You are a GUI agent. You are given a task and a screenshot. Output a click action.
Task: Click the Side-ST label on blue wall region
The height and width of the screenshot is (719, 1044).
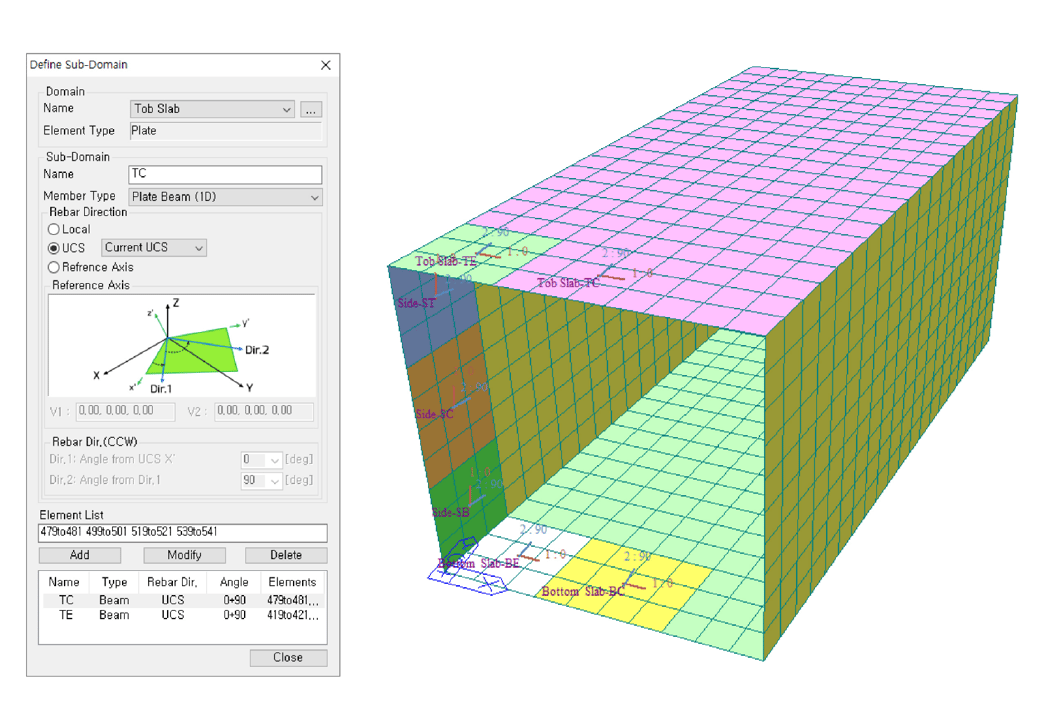coord(415,301)
